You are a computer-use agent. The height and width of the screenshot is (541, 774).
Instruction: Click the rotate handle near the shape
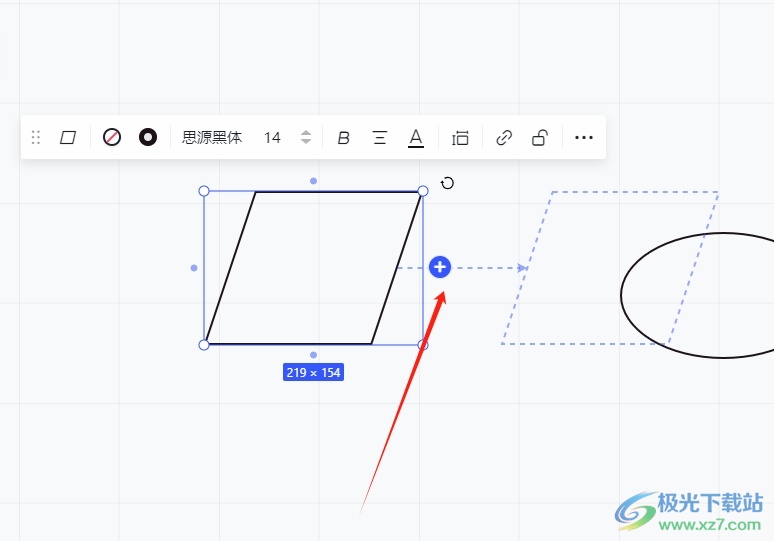447,183
